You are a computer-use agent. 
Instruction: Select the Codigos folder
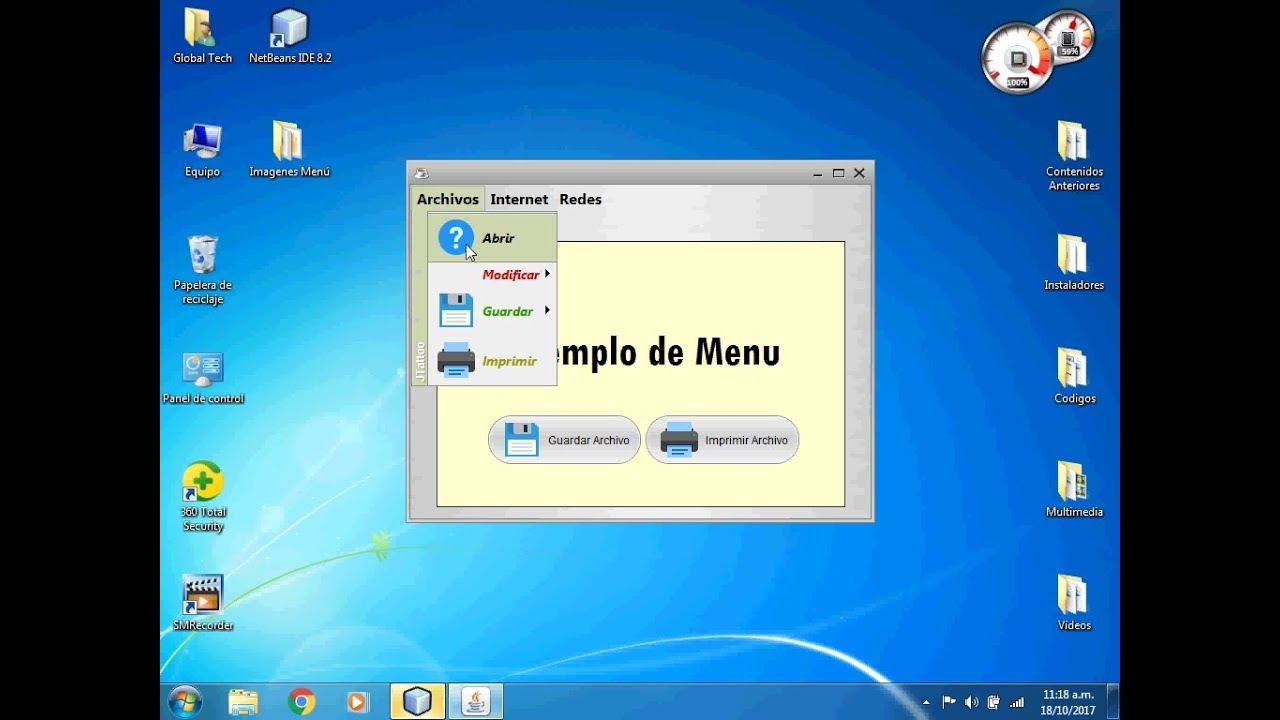pyautogui.click(x=1074, y=377)
